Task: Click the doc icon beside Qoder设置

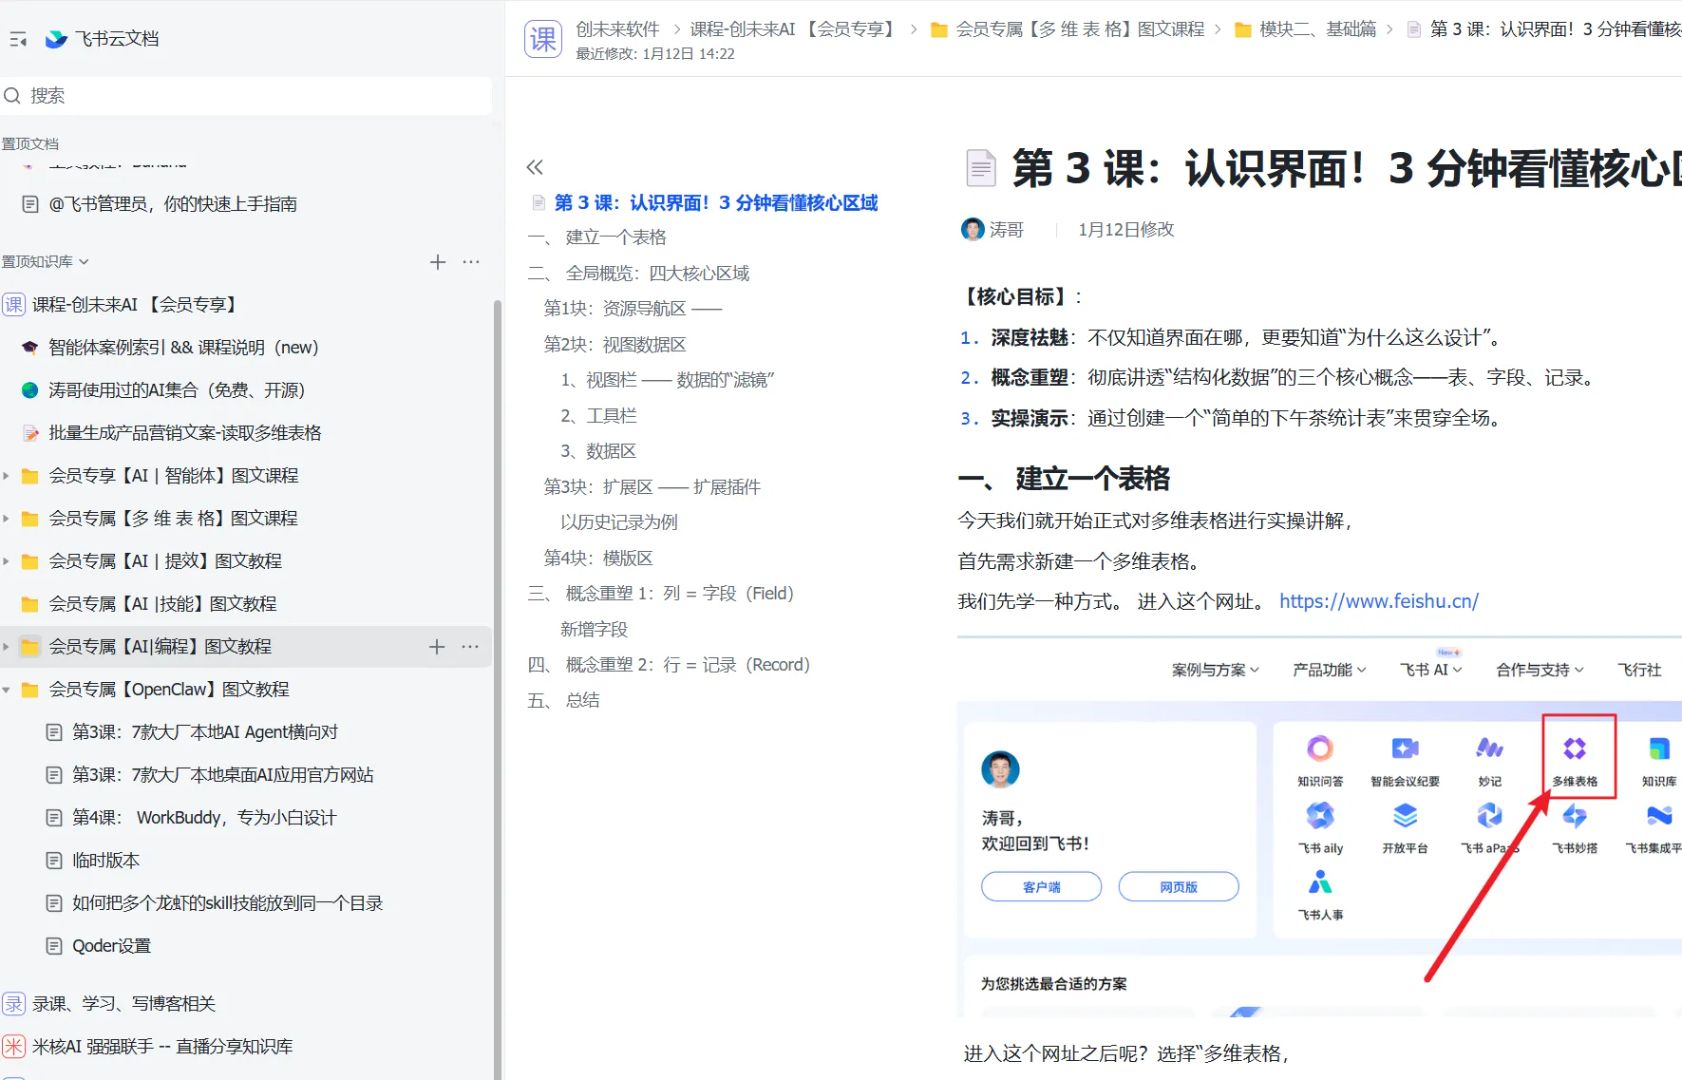Action: pyautogui.click(x=54, y=947)
